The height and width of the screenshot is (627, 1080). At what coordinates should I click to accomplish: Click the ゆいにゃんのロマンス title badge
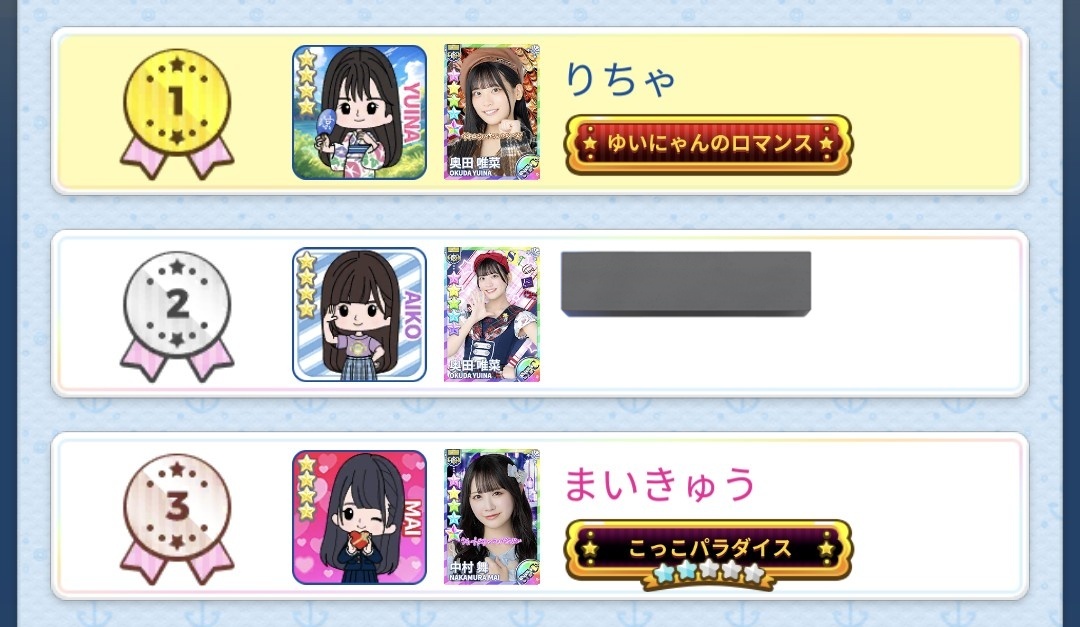coord(708,144)
